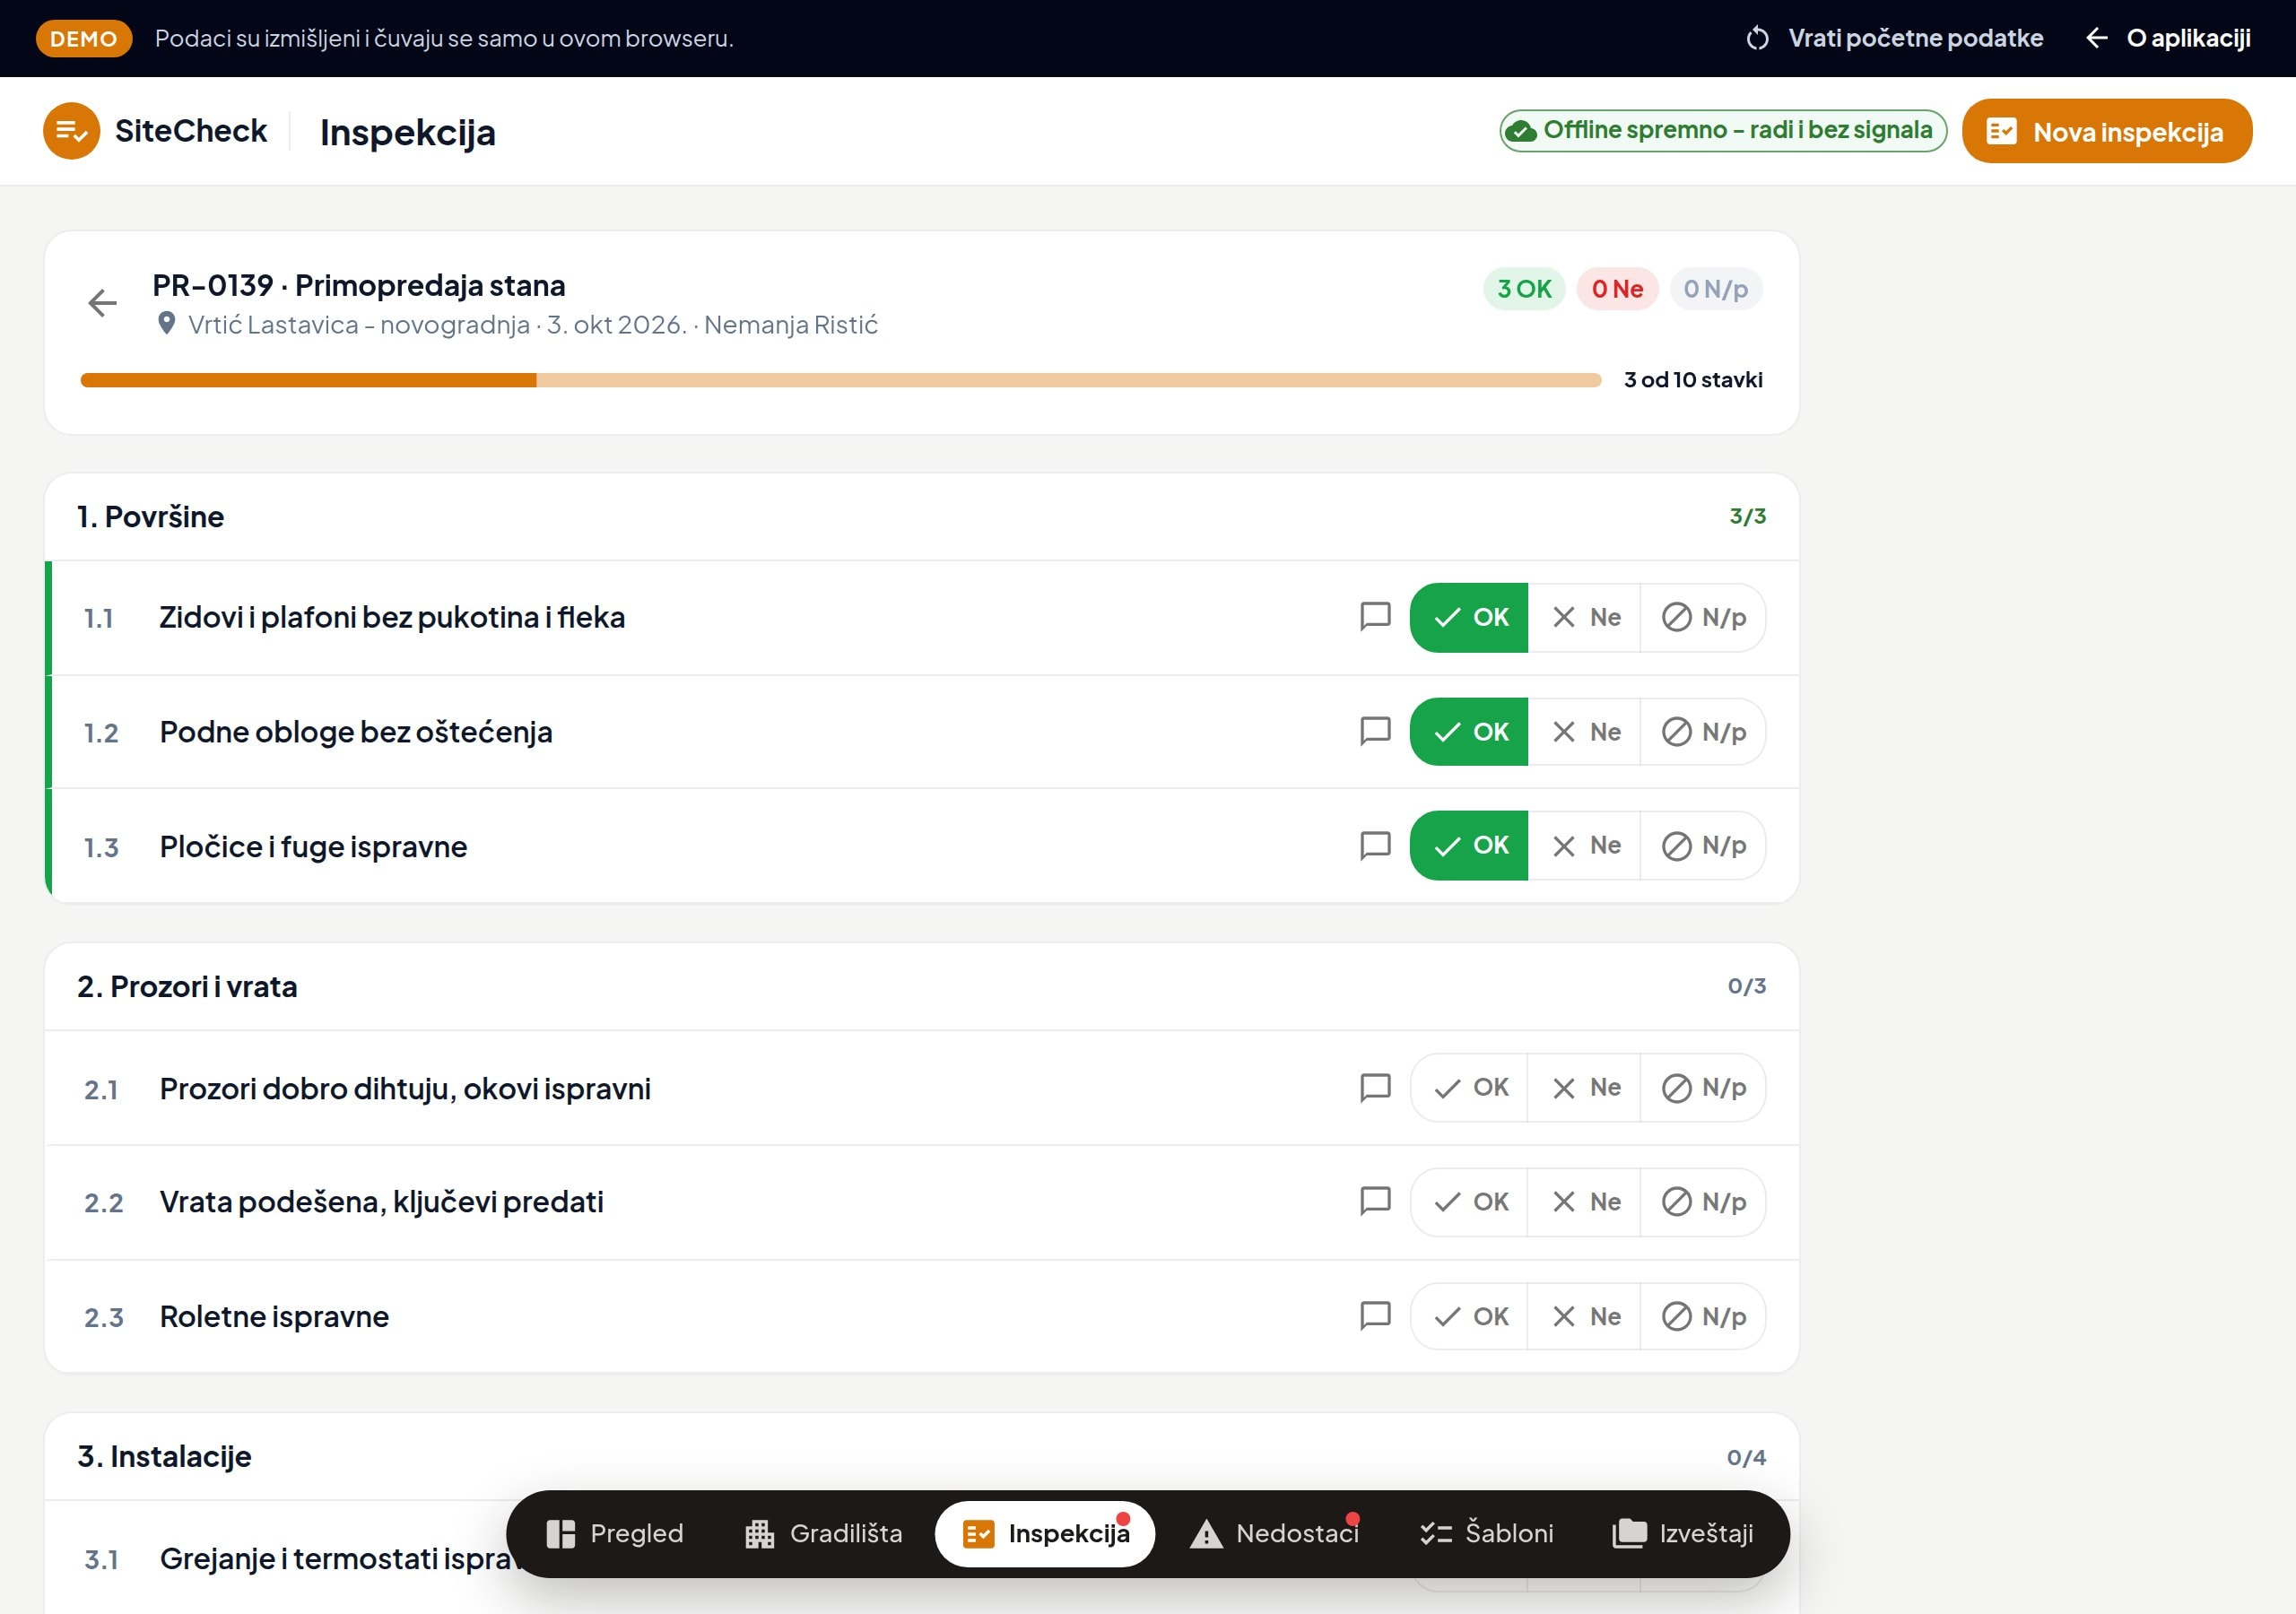This screenshot has width=2296, height=1614.
Task: Open Pregled tab in bottom navigation
Action: [x=615, y=1534]
